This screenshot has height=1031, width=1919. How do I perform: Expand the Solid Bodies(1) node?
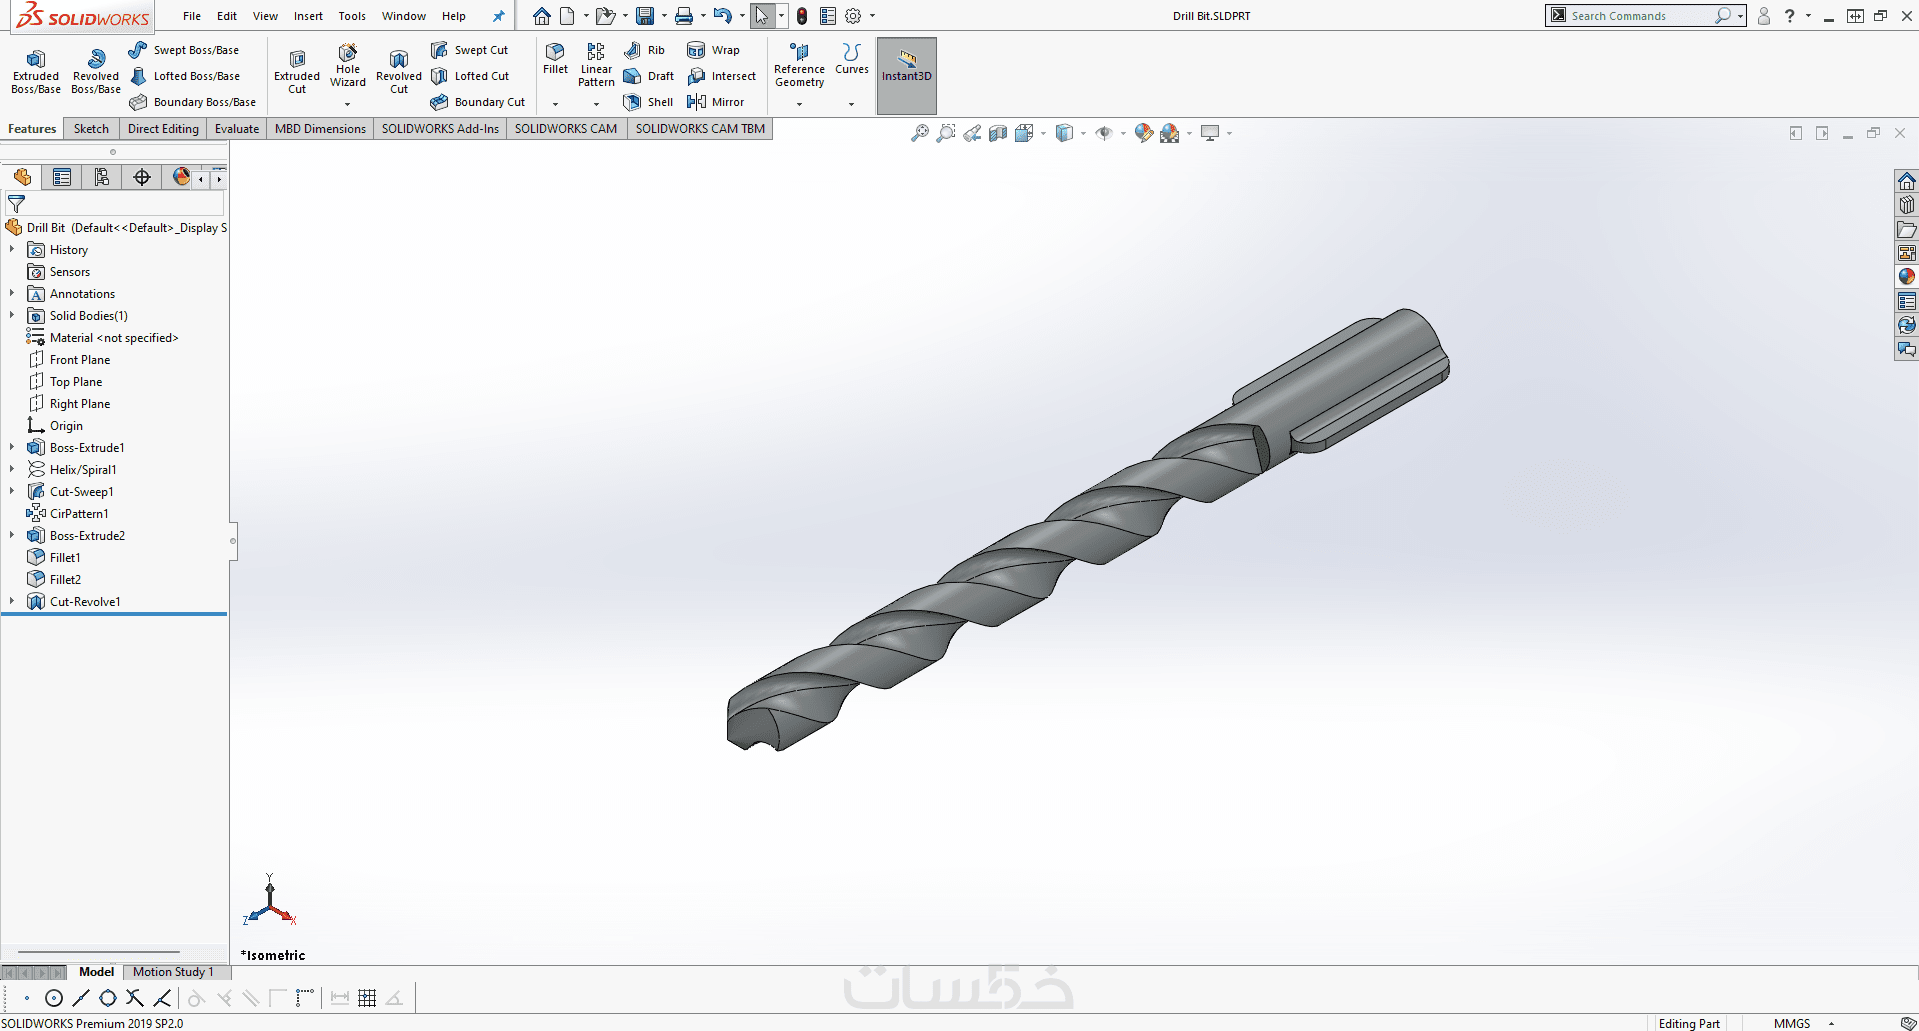coord(12,316)
